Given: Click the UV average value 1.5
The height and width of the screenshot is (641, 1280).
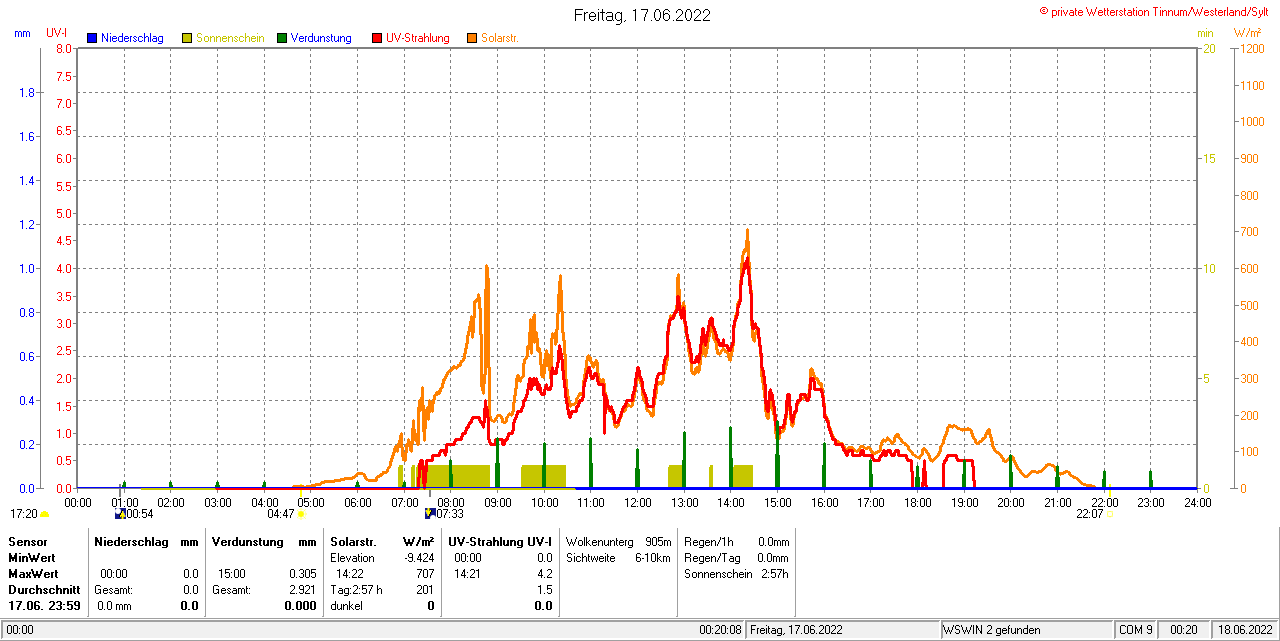Looking at the screenshot, I should pos(544,589).
